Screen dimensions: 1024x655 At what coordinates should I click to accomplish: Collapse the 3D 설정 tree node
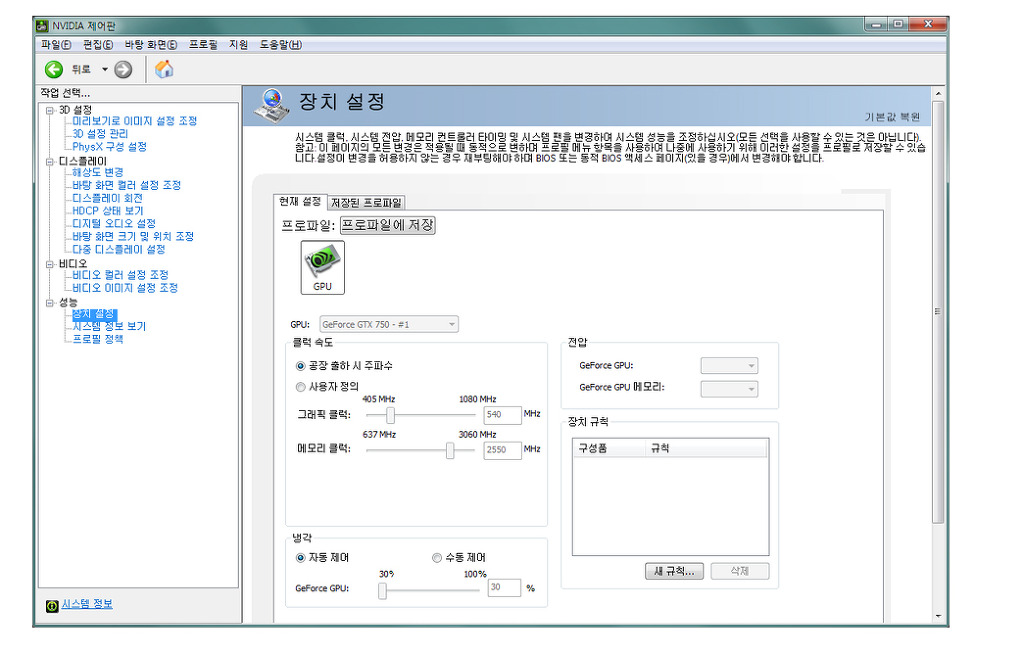tap(50, 110)
